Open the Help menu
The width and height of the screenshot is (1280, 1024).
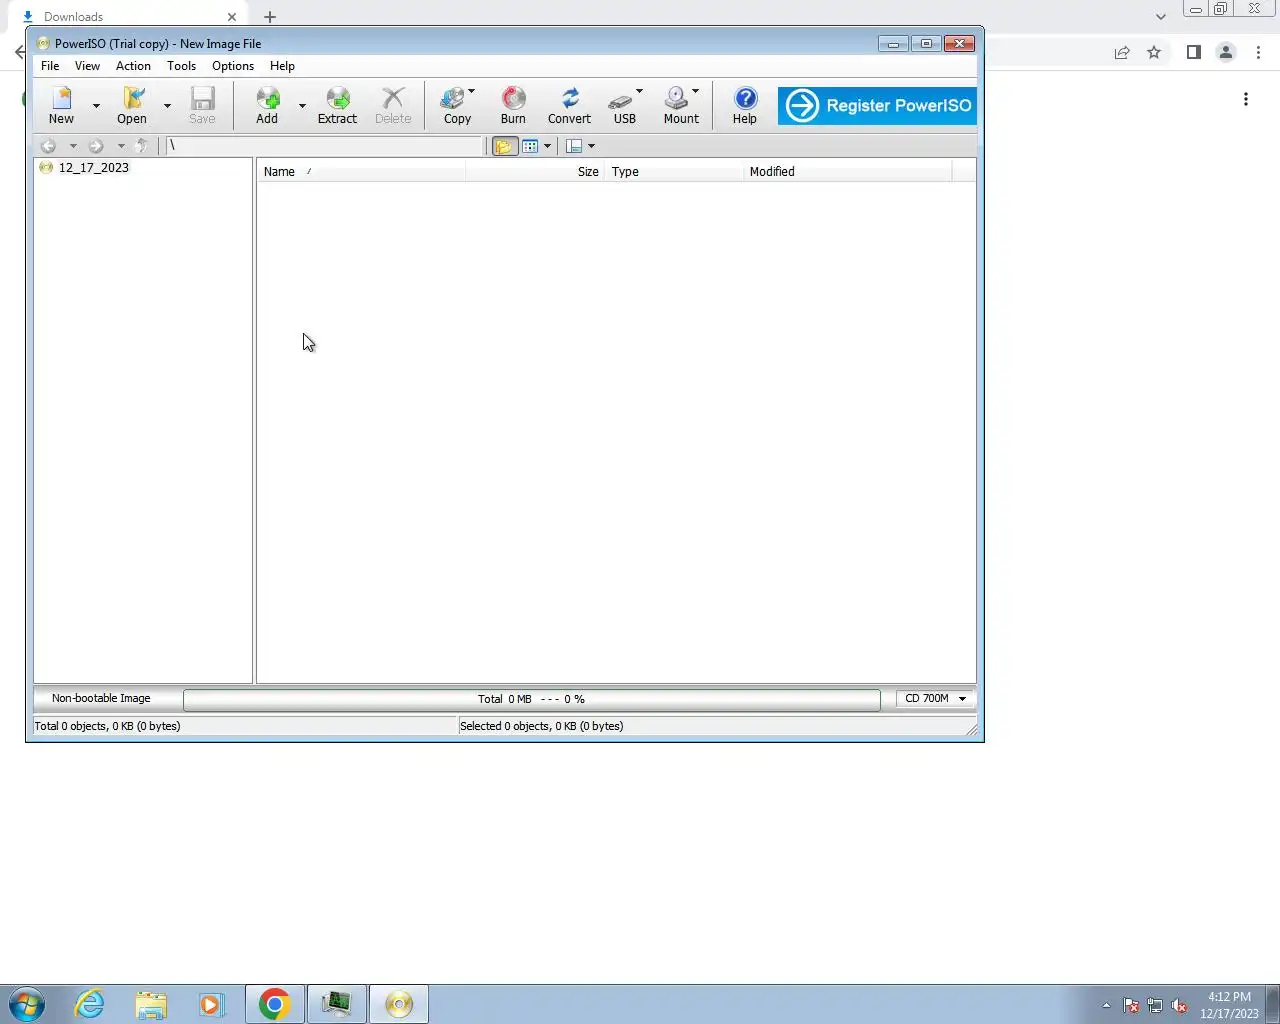[x=282, y=66]
